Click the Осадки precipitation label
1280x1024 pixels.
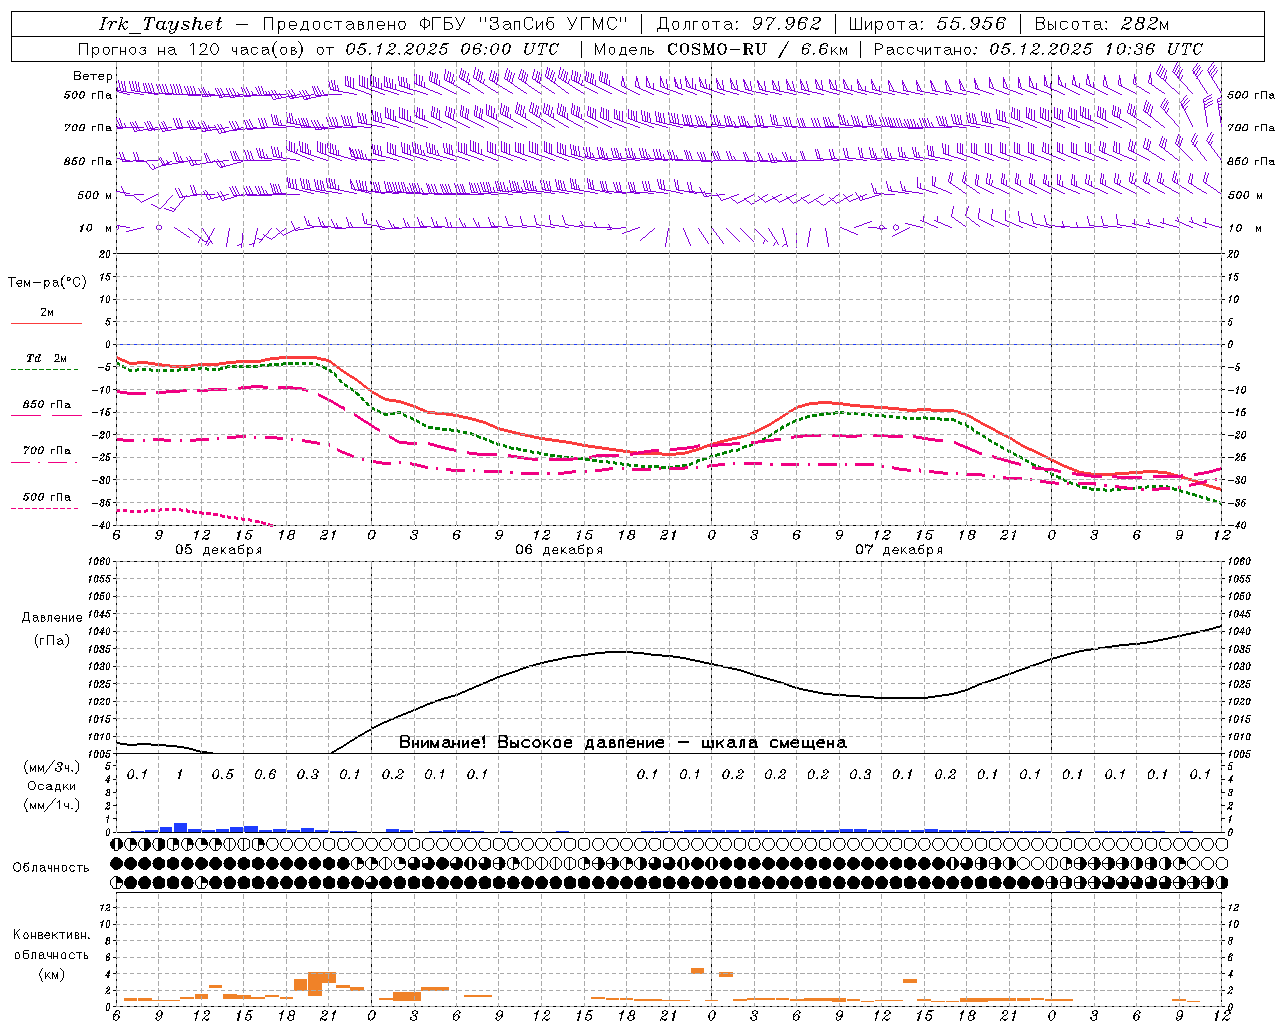(x=51, y=786)
